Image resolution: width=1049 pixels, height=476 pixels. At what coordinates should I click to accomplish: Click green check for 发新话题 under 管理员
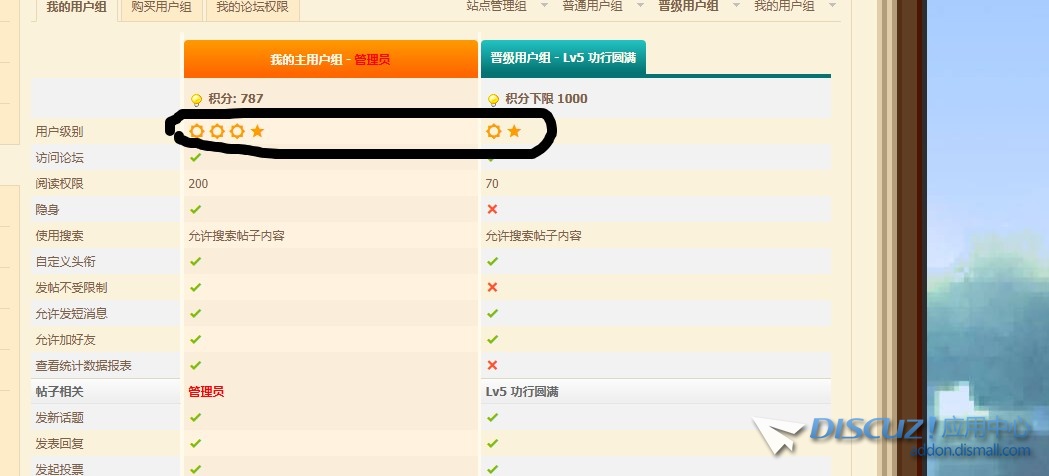[196, 417]
